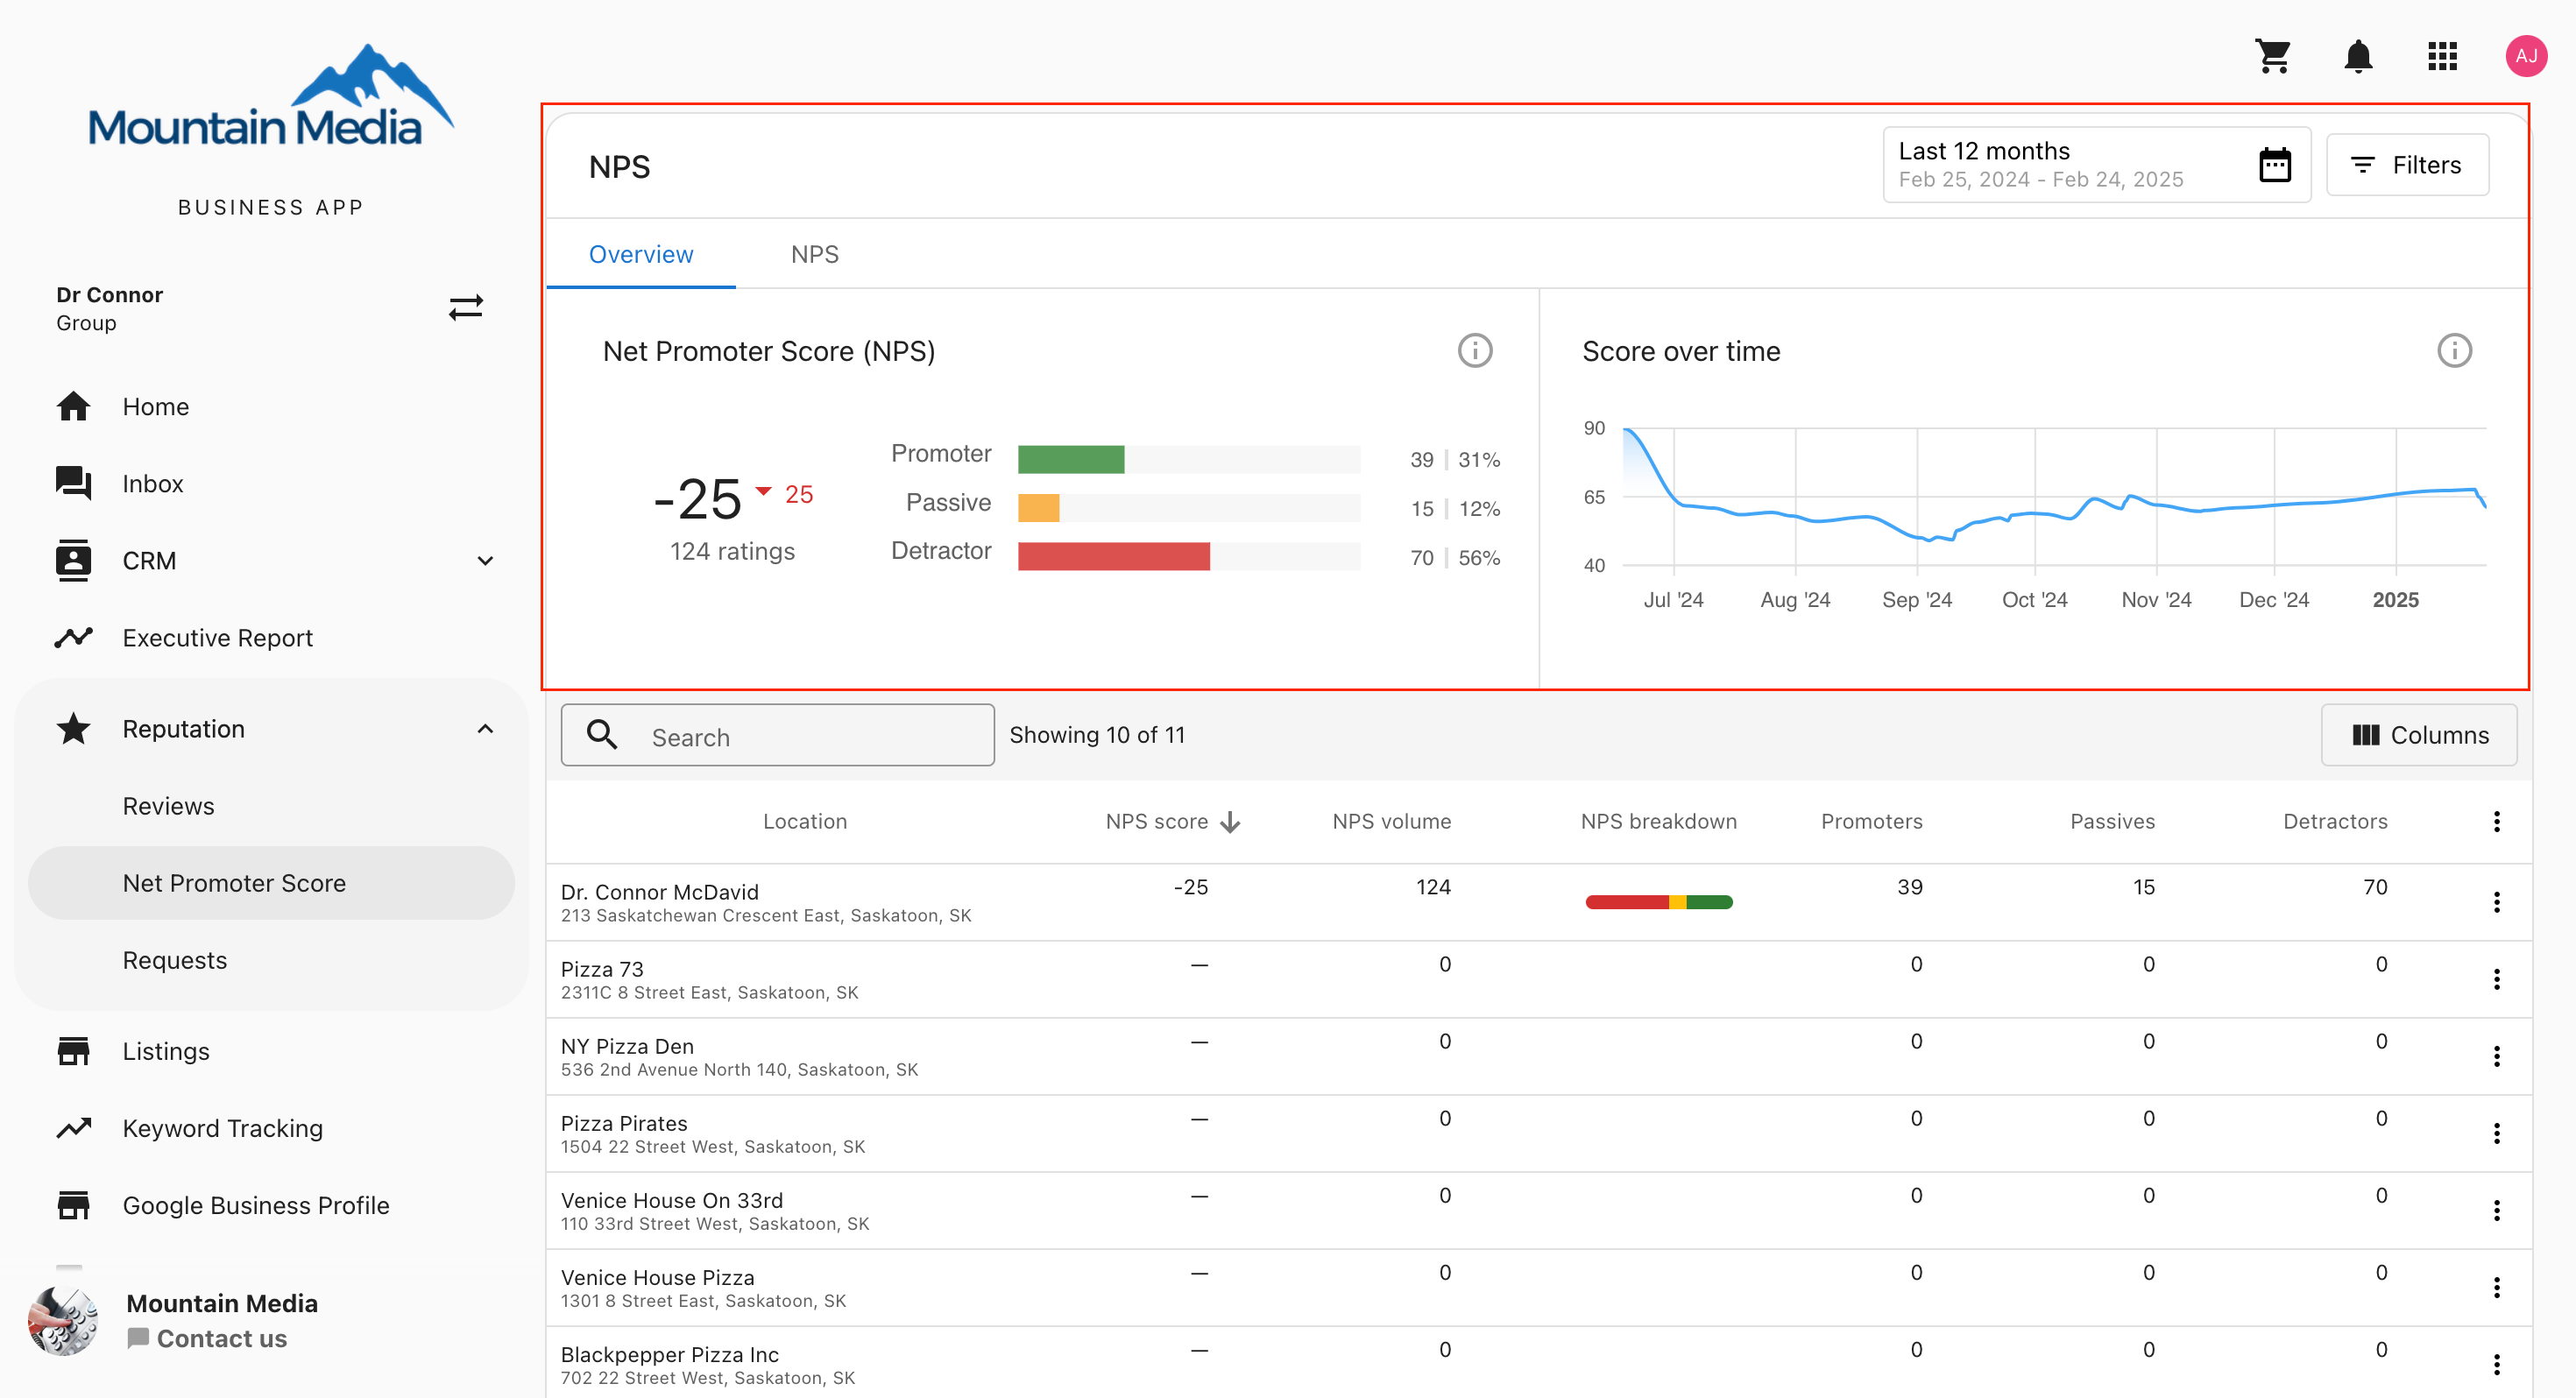Open the notifications bell
The width and height of the screenshot is (2576, 1398).
coord(2358,56)
